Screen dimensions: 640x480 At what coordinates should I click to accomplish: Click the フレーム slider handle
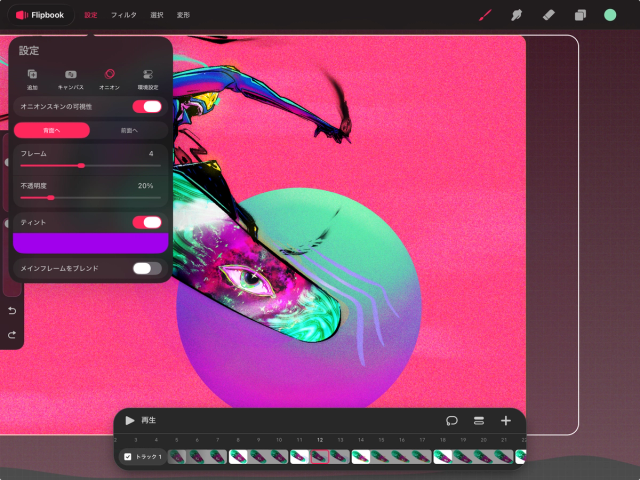(x=81, y=166)
